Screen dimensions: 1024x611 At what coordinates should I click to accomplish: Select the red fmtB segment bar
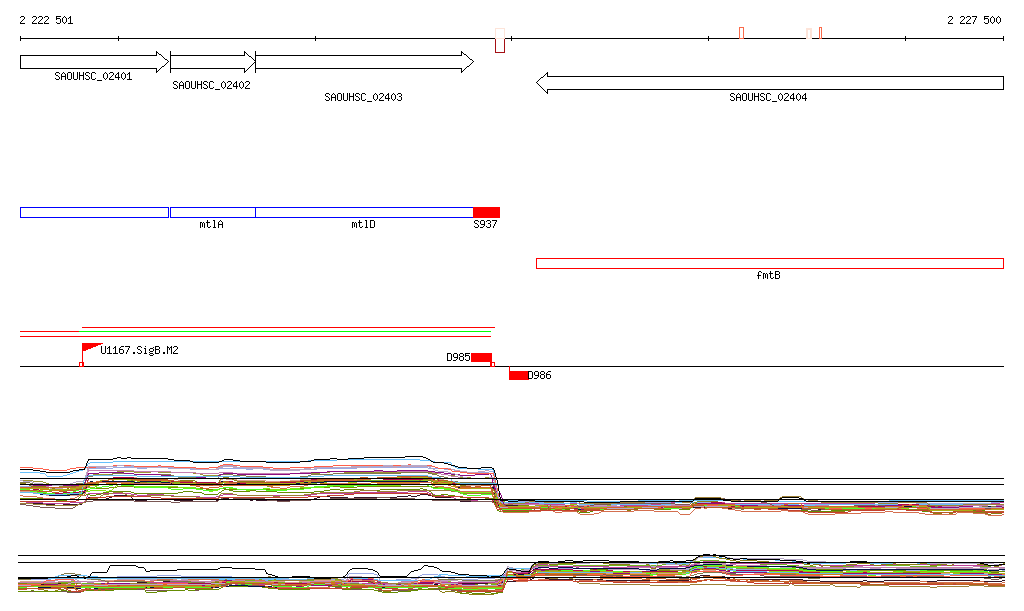tap(770, 264)
